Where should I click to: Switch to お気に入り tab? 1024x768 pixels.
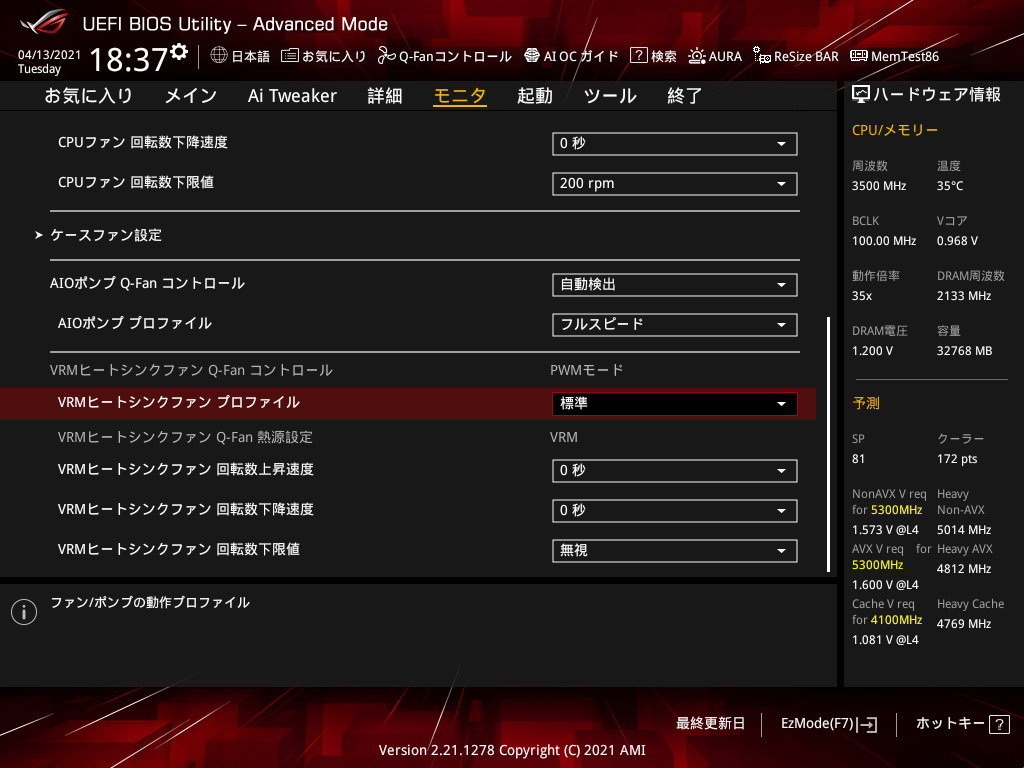click(88, 96)
